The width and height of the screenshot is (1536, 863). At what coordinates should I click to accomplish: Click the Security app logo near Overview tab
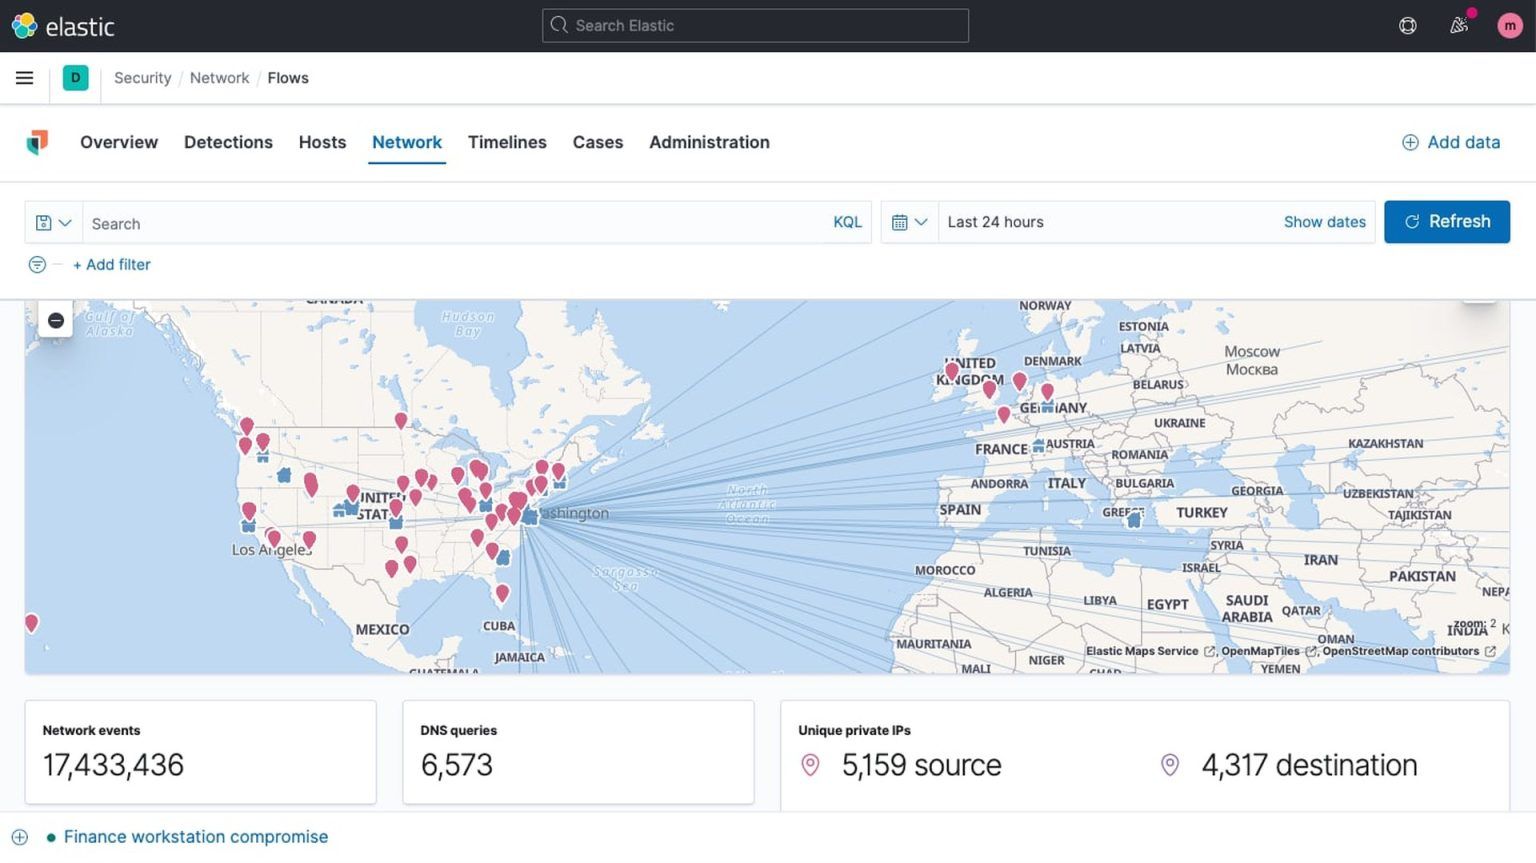point(37,142)
